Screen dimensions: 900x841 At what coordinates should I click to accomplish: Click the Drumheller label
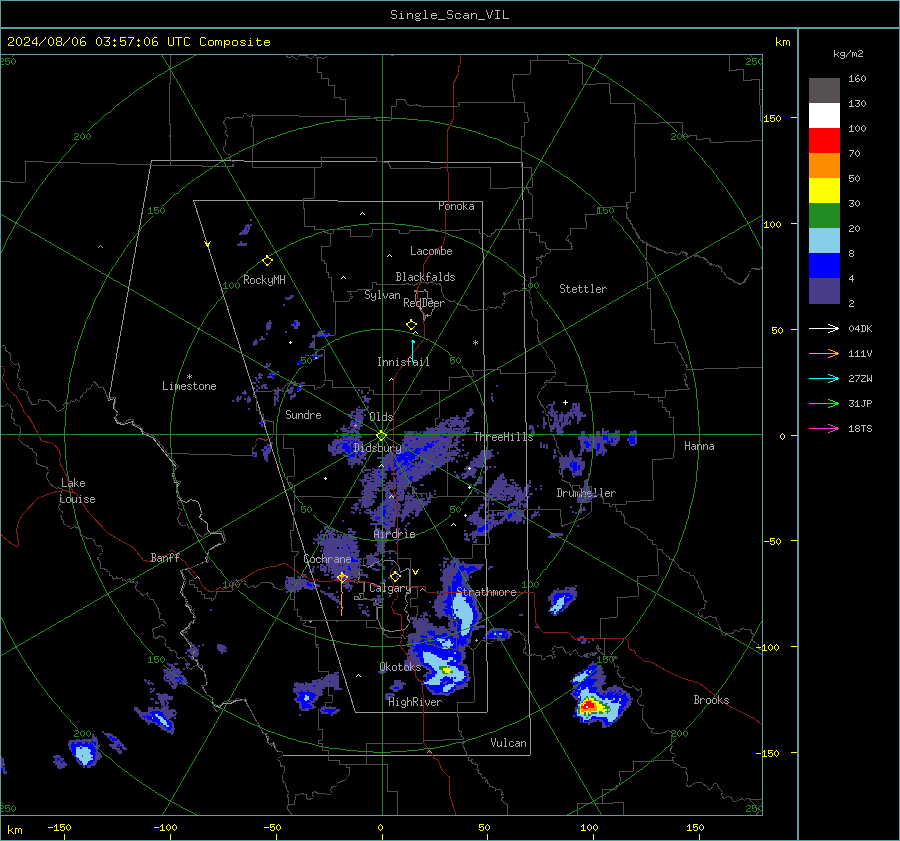586,493
